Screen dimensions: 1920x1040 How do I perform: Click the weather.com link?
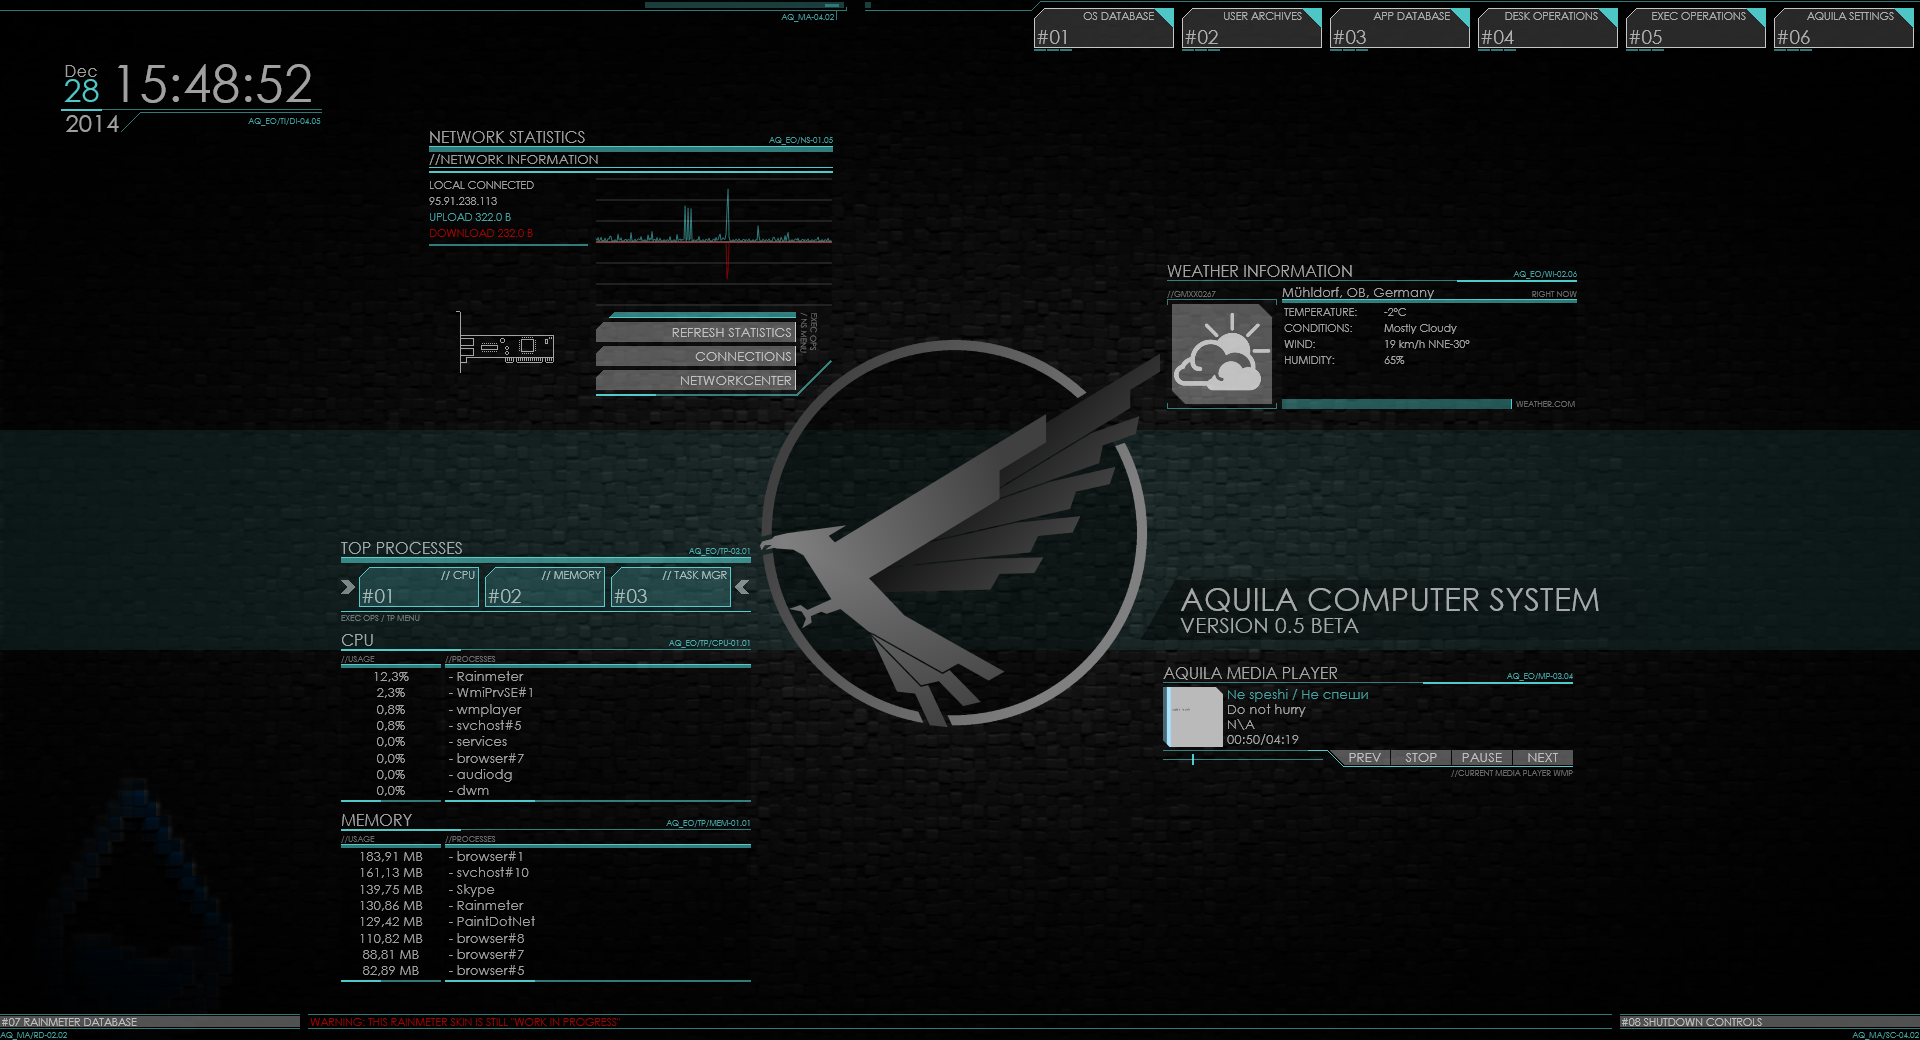[x=1544, y=404]
